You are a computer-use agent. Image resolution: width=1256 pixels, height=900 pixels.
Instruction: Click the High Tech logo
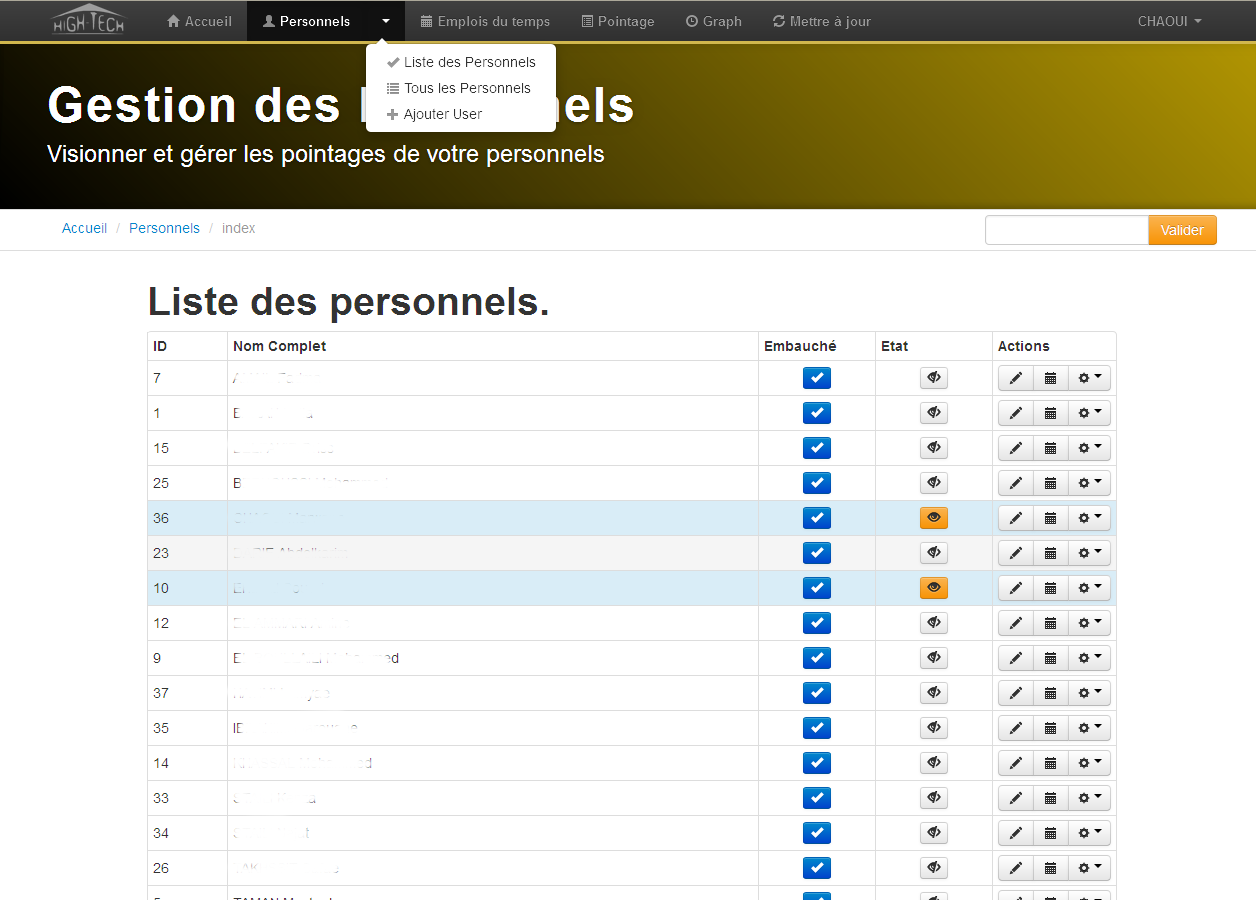point(88,20)
